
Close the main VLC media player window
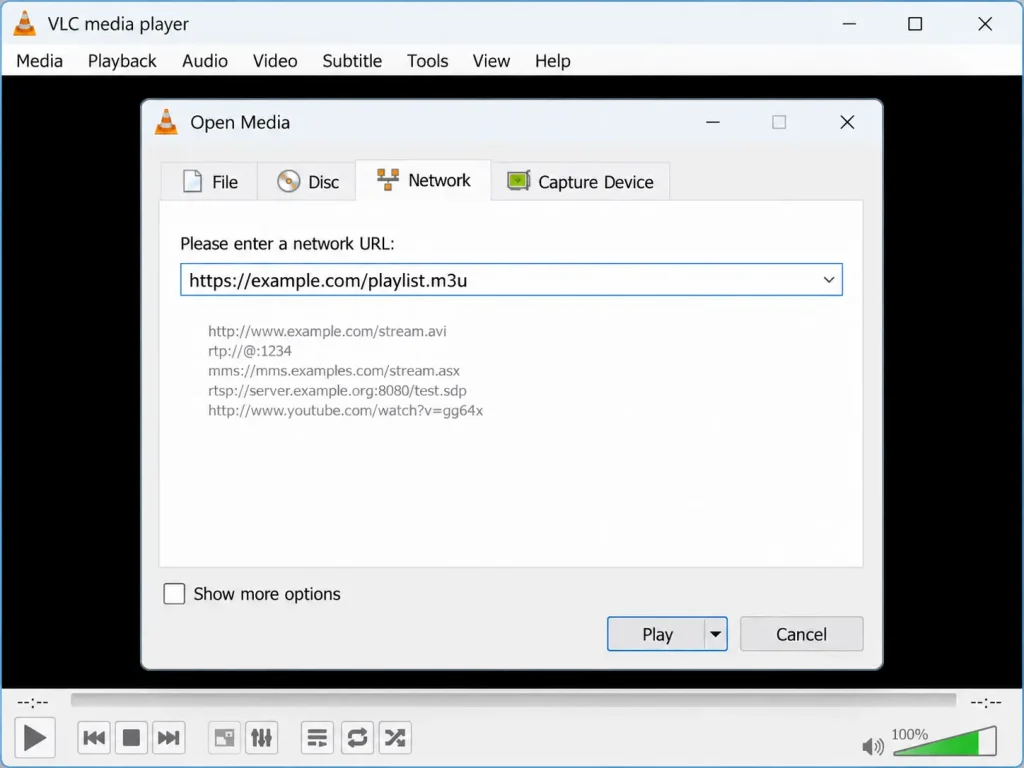click(x=985, y=24)
